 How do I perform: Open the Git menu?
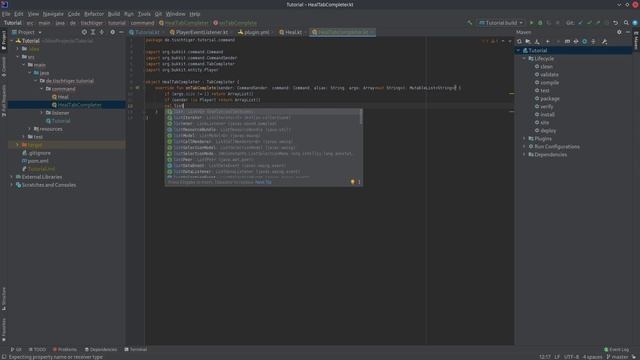click(x=158, y=14)
